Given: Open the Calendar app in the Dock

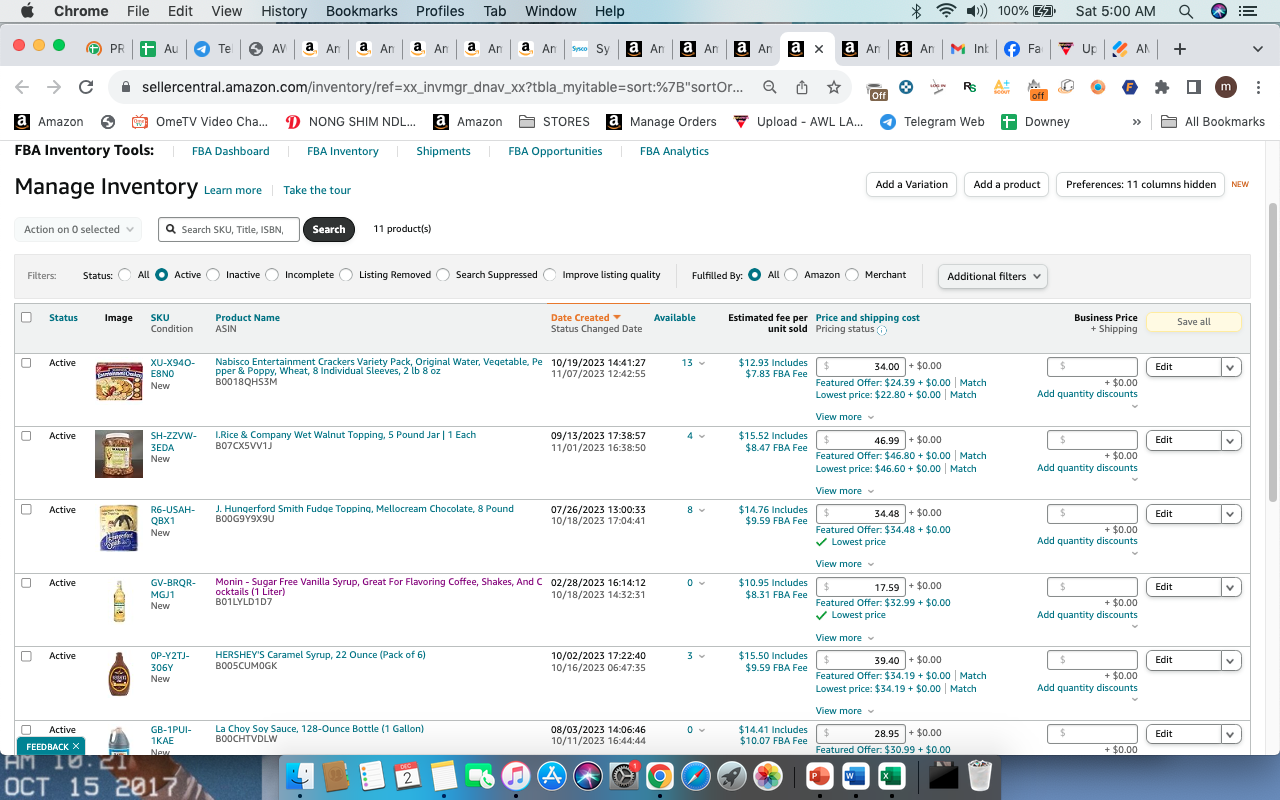Looking at the screenshot, I should tap(407, 775).
